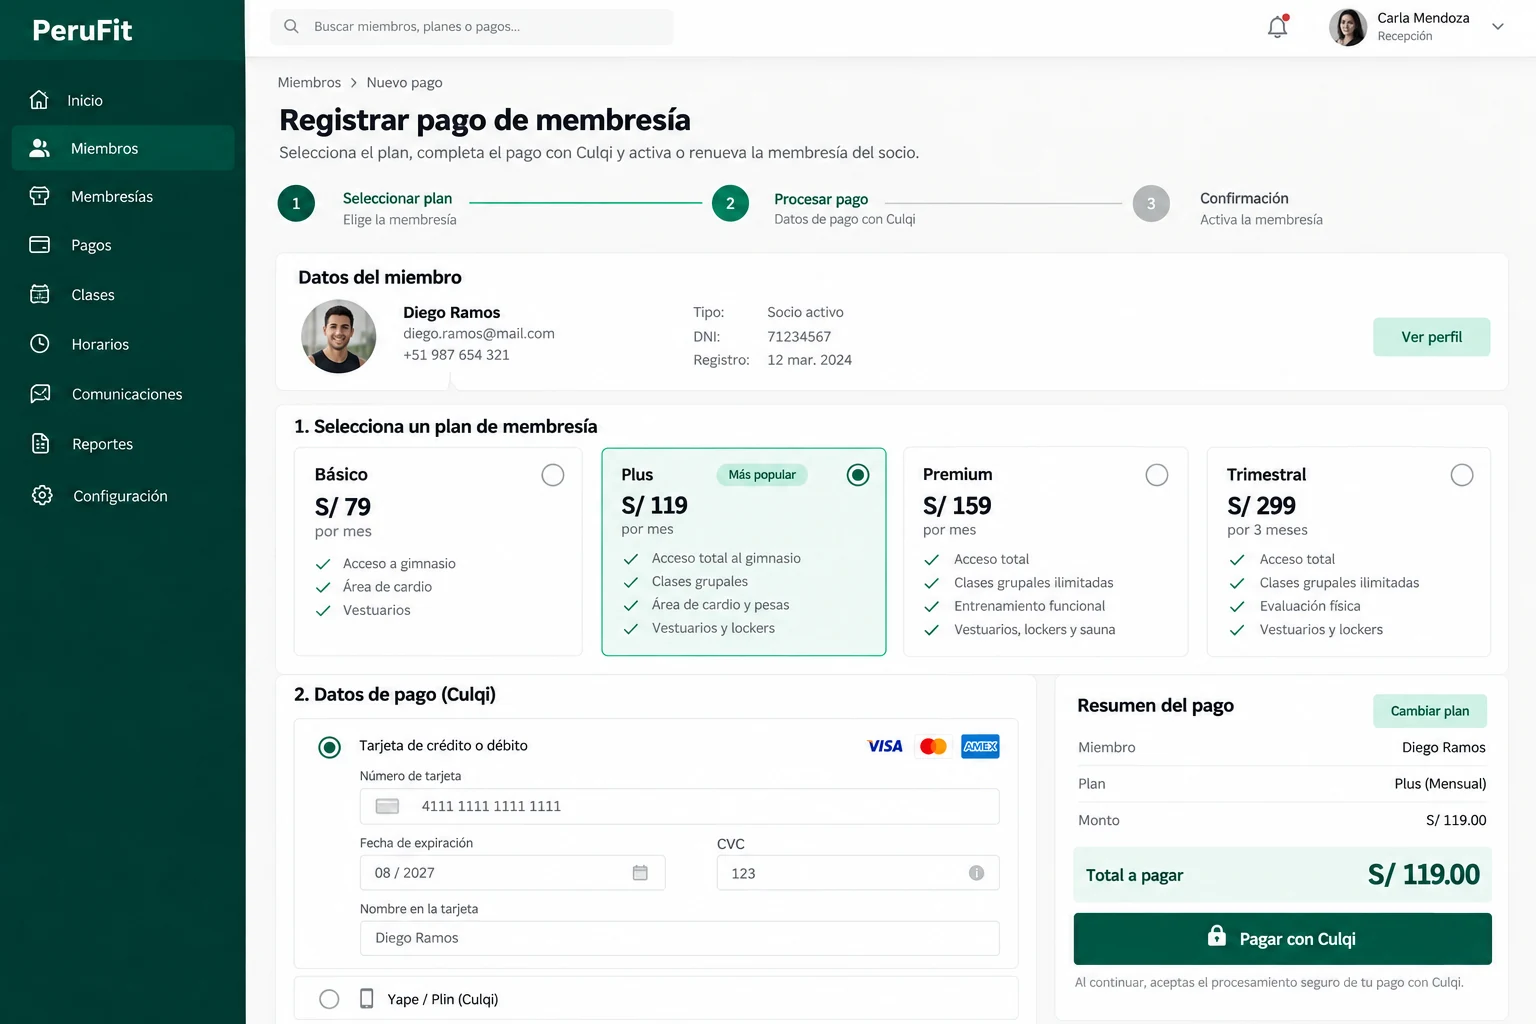Click Carla Mendoza's avatar photo
The image size is (1536, 1024).
click(x=1347, y=27)
